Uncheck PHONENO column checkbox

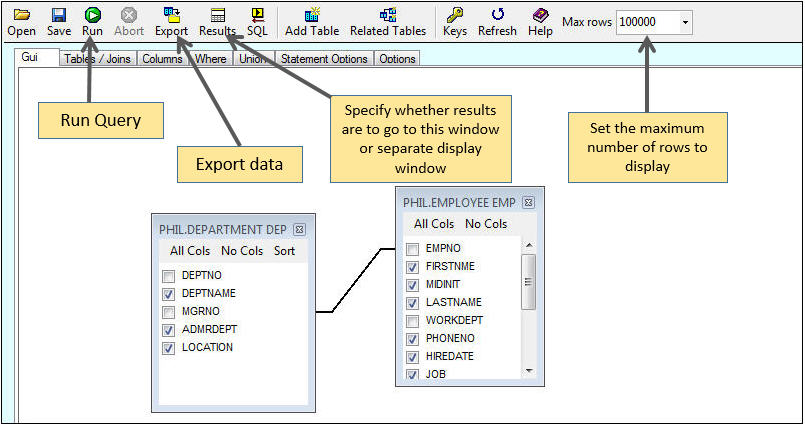point(412,339)
